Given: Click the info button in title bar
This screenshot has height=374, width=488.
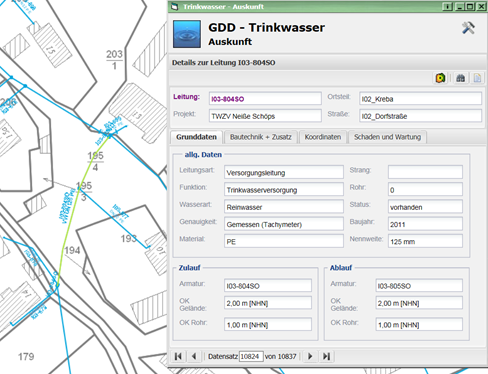Looking at the screenshot, I should [x=447, y=6].
